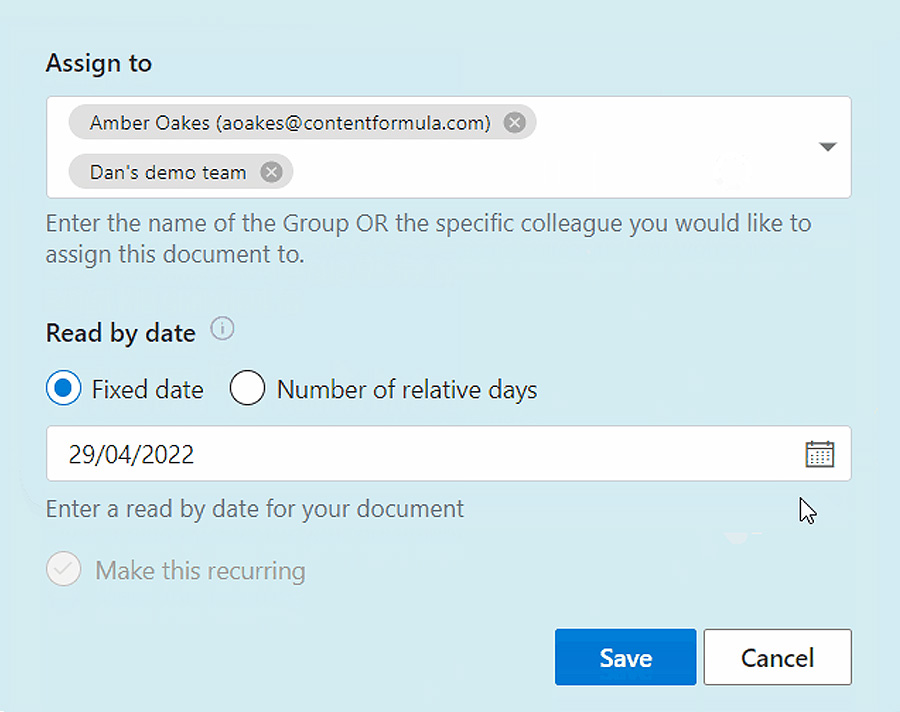The height and width of the screenshot is (712, 900).
Task: Click the Dan's demo team chip label
Action: [x=168, y=172]
